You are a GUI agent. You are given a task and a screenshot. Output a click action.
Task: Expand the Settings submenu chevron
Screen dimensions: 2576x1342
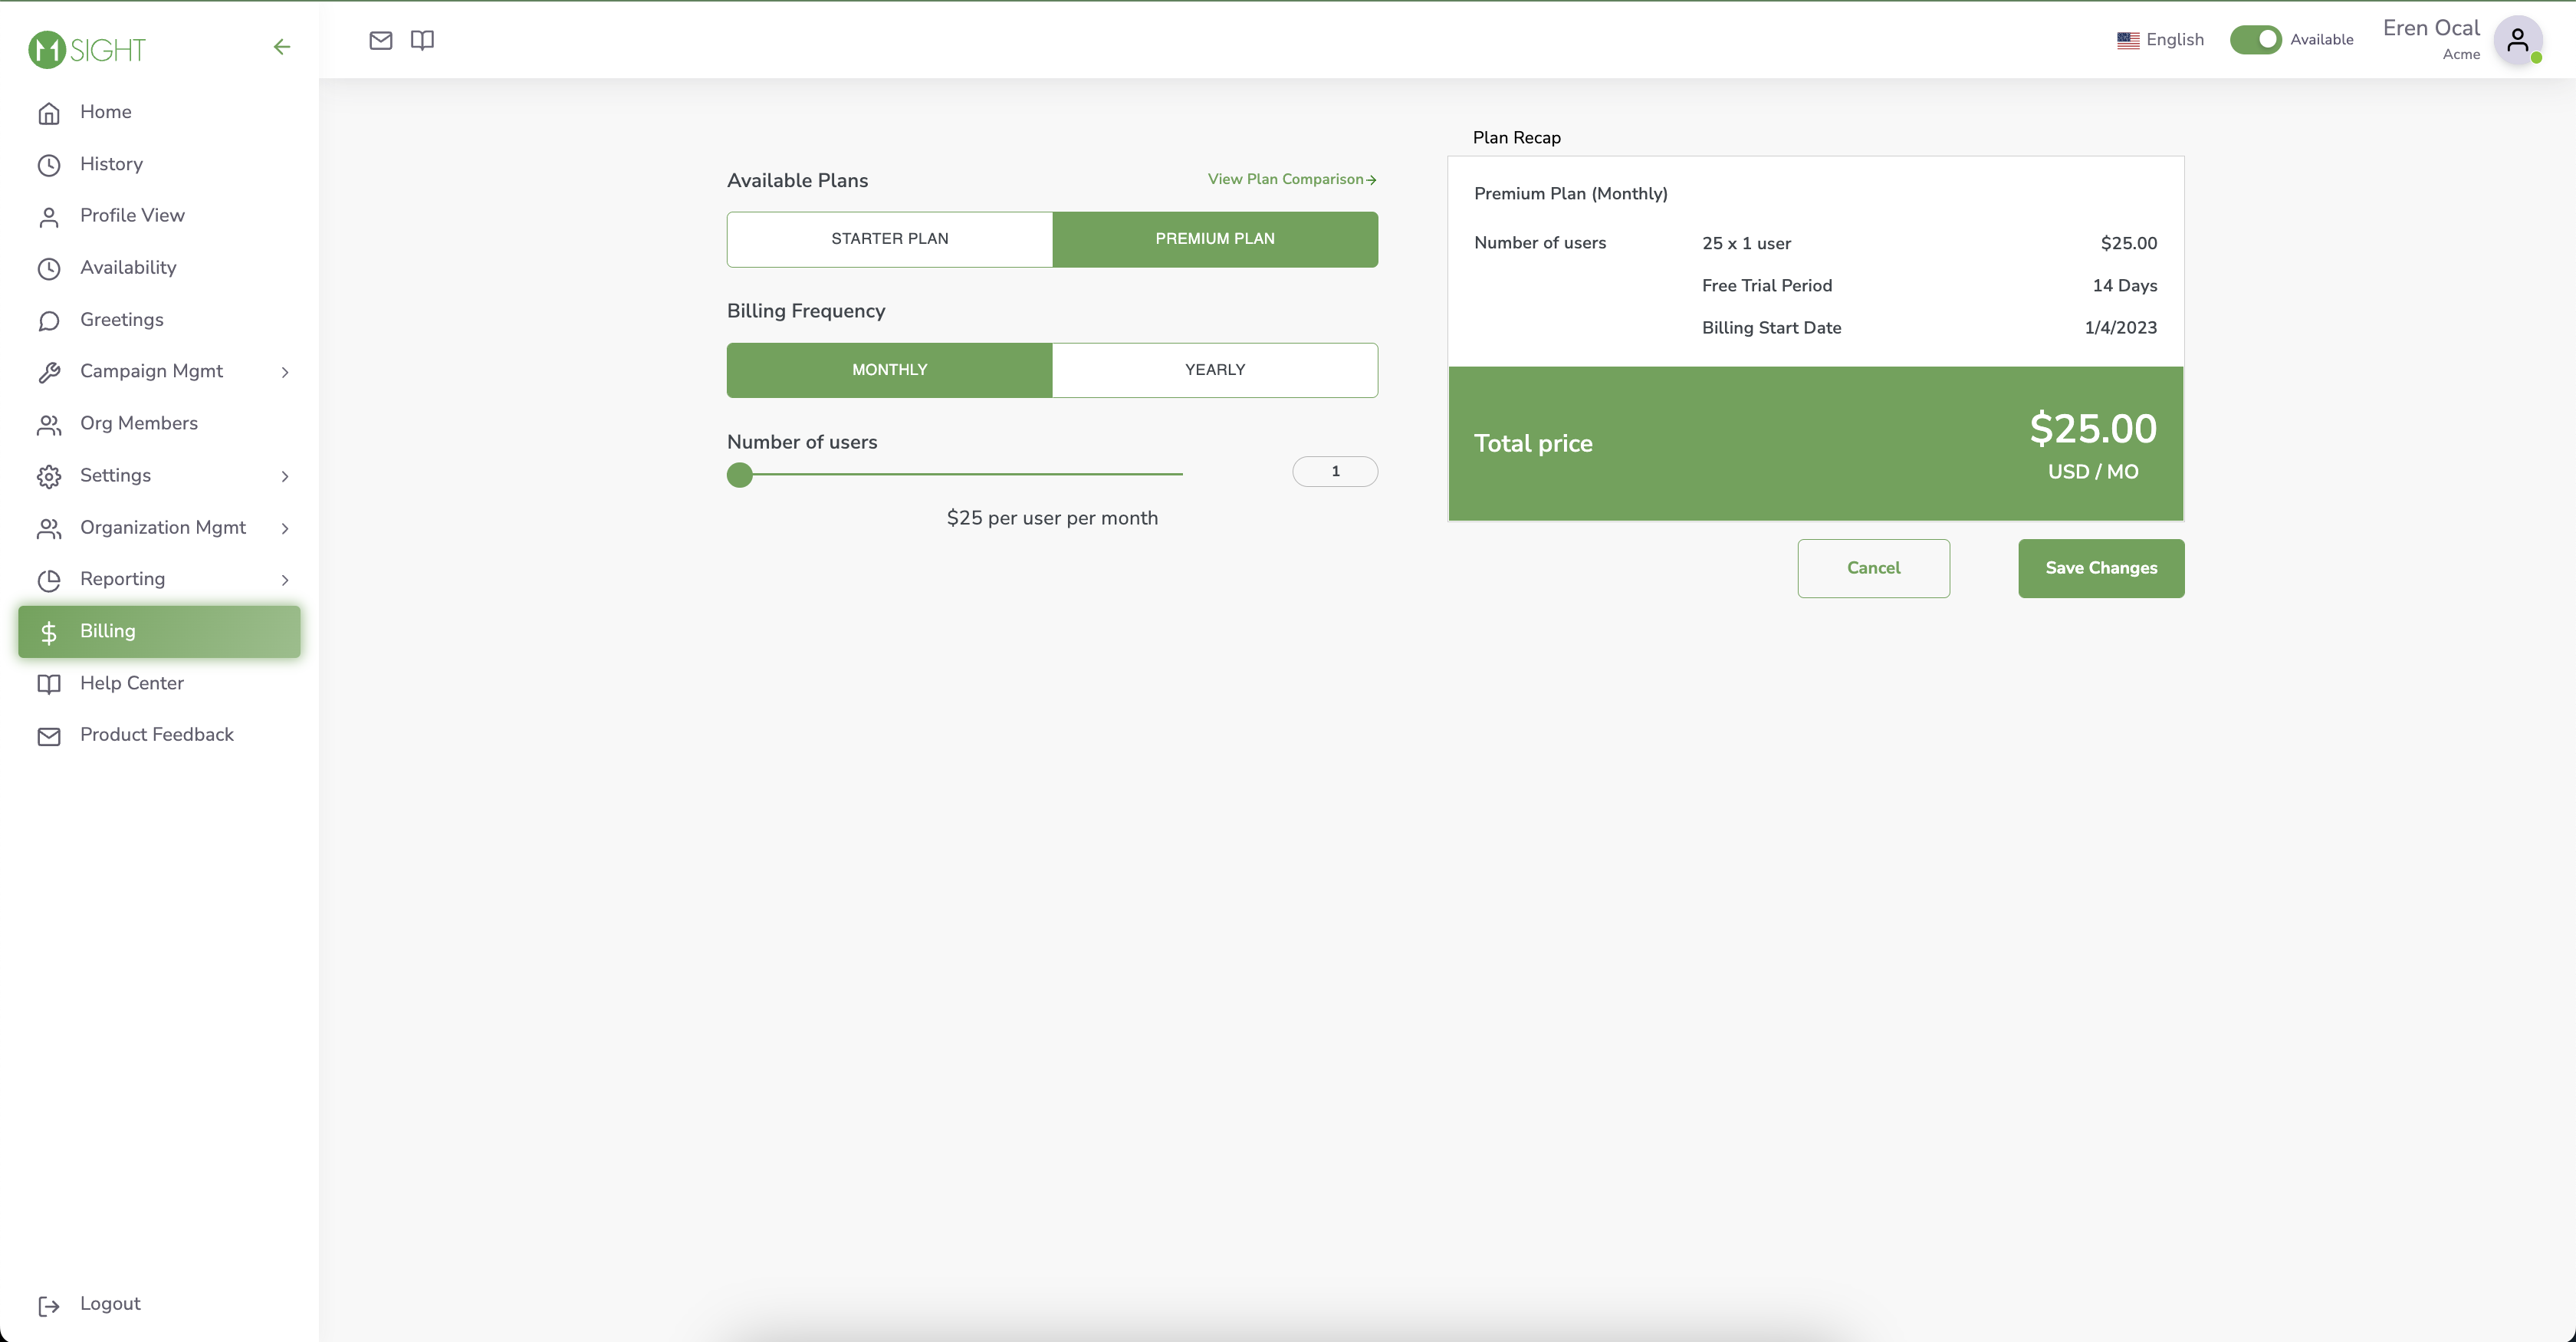(285, 476)
